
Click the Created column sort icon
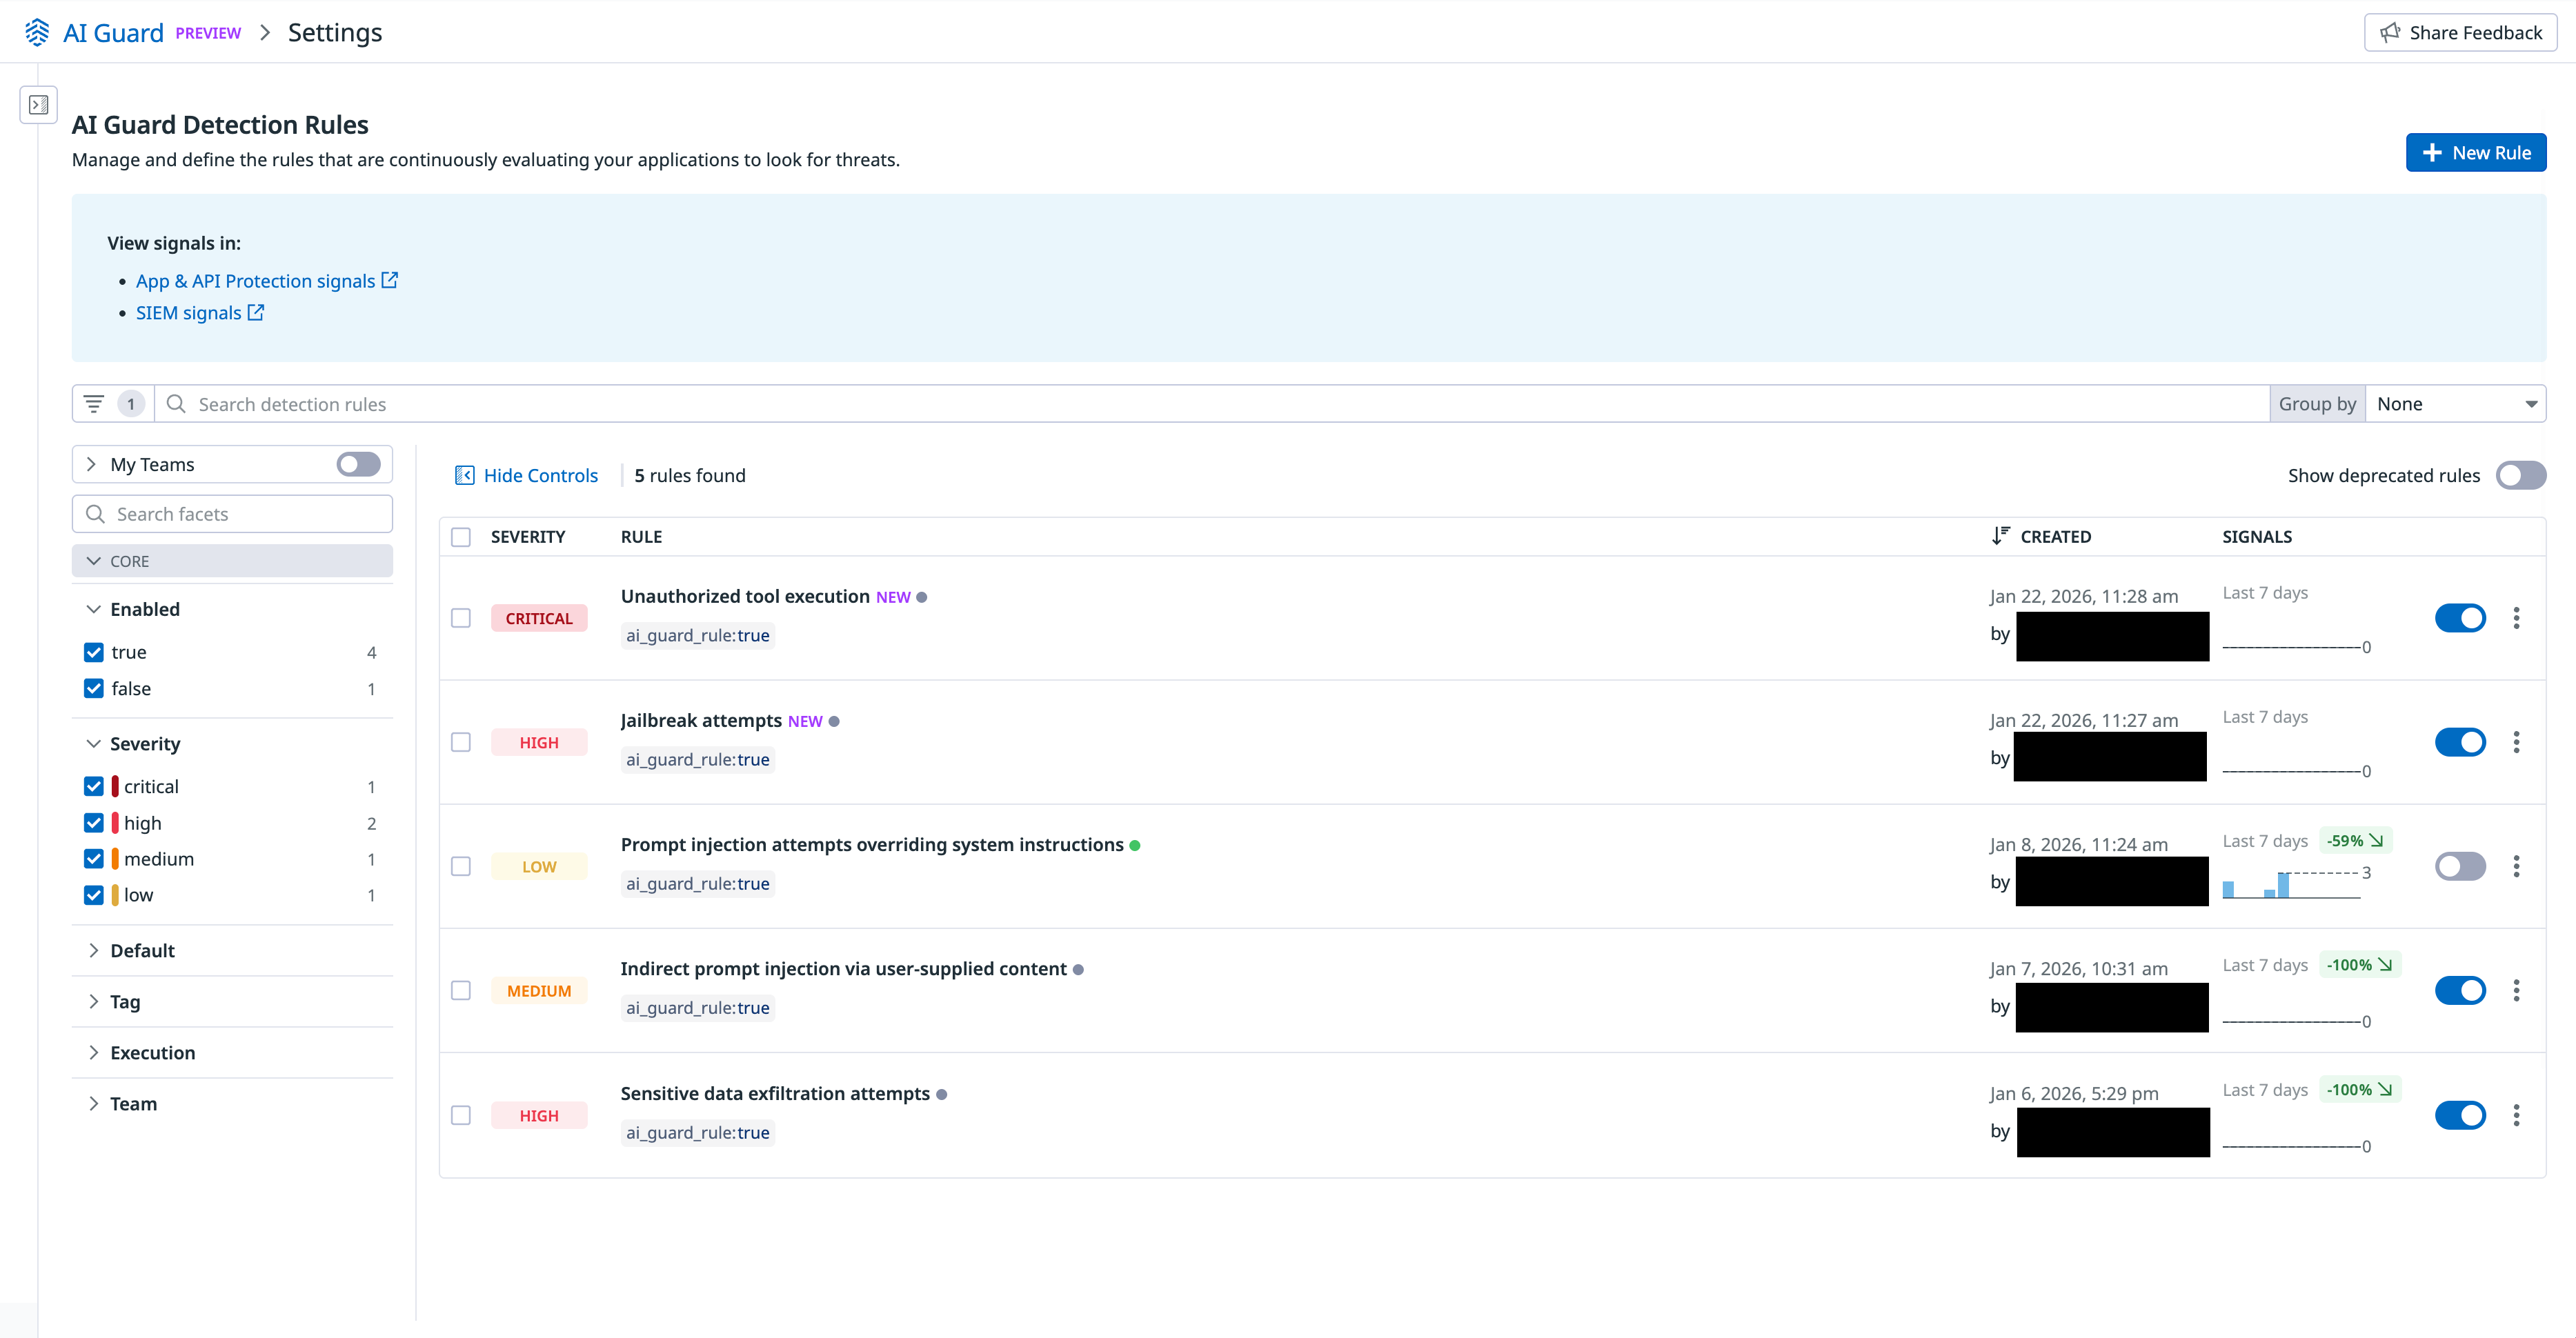[x=2000, y=536]
